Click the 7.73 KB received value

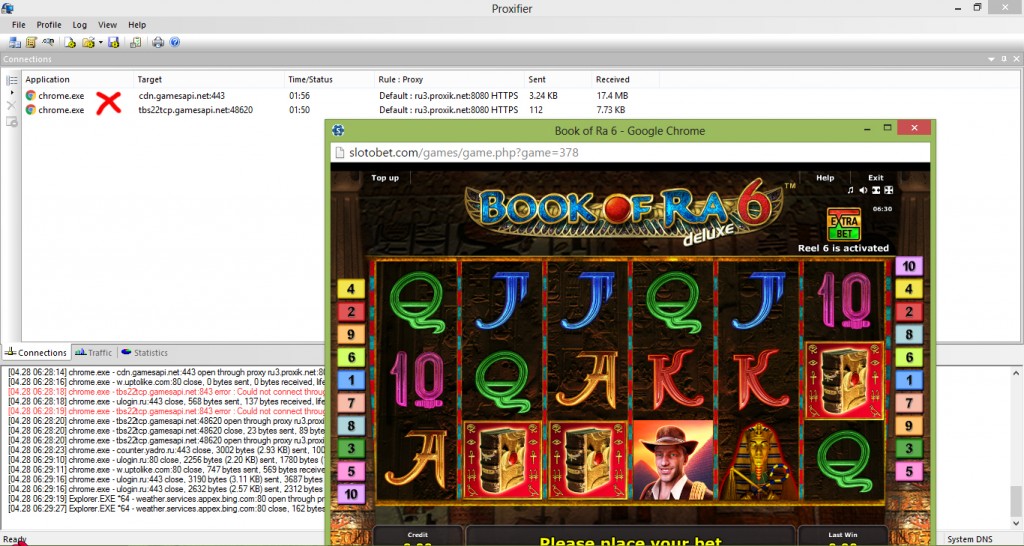611,110
